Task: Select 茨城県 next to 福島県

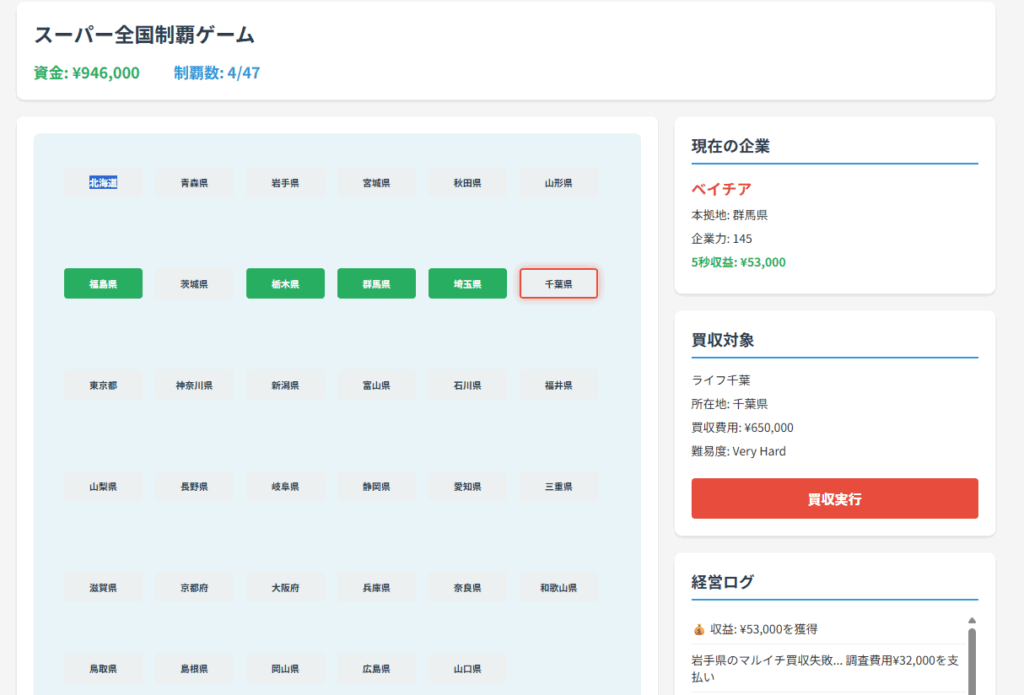Action: [194, 284]
